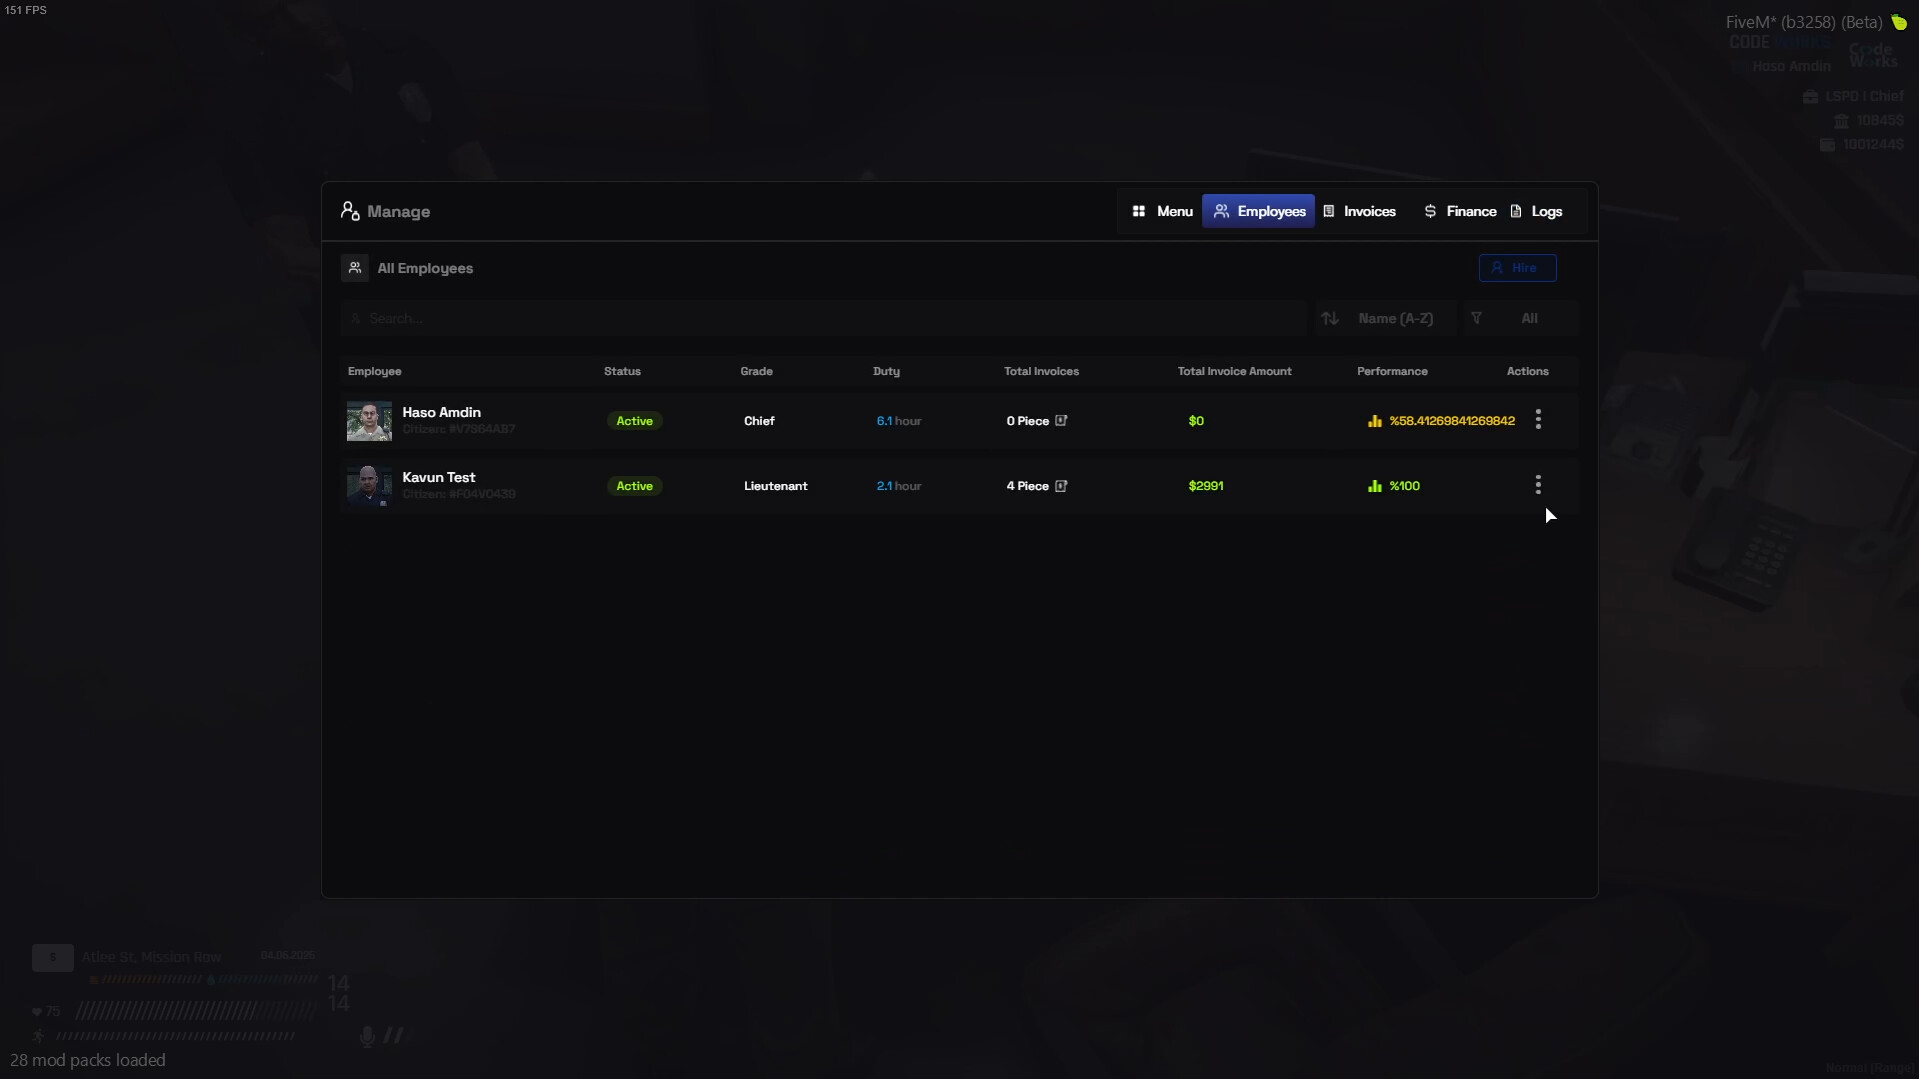The width and height of the screenshot is (1919, 1079).
Task: Select the Employees tab icon in header
Action: [1223, 211]
